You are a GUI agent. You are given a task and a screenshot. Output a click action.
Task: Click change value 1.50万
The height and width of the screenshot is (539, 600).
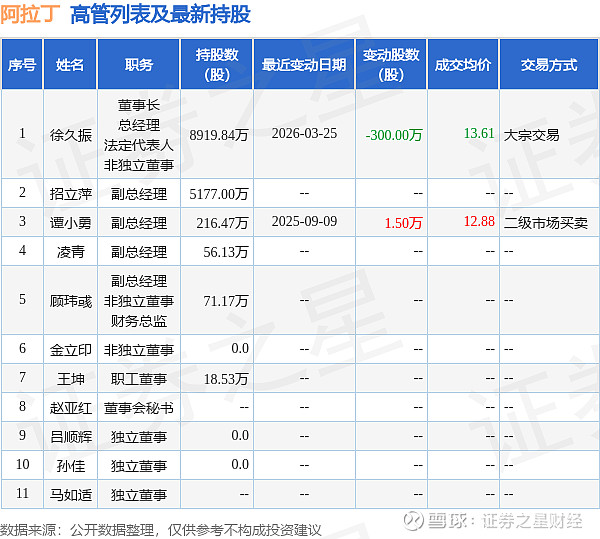click(x=403, y=223)
